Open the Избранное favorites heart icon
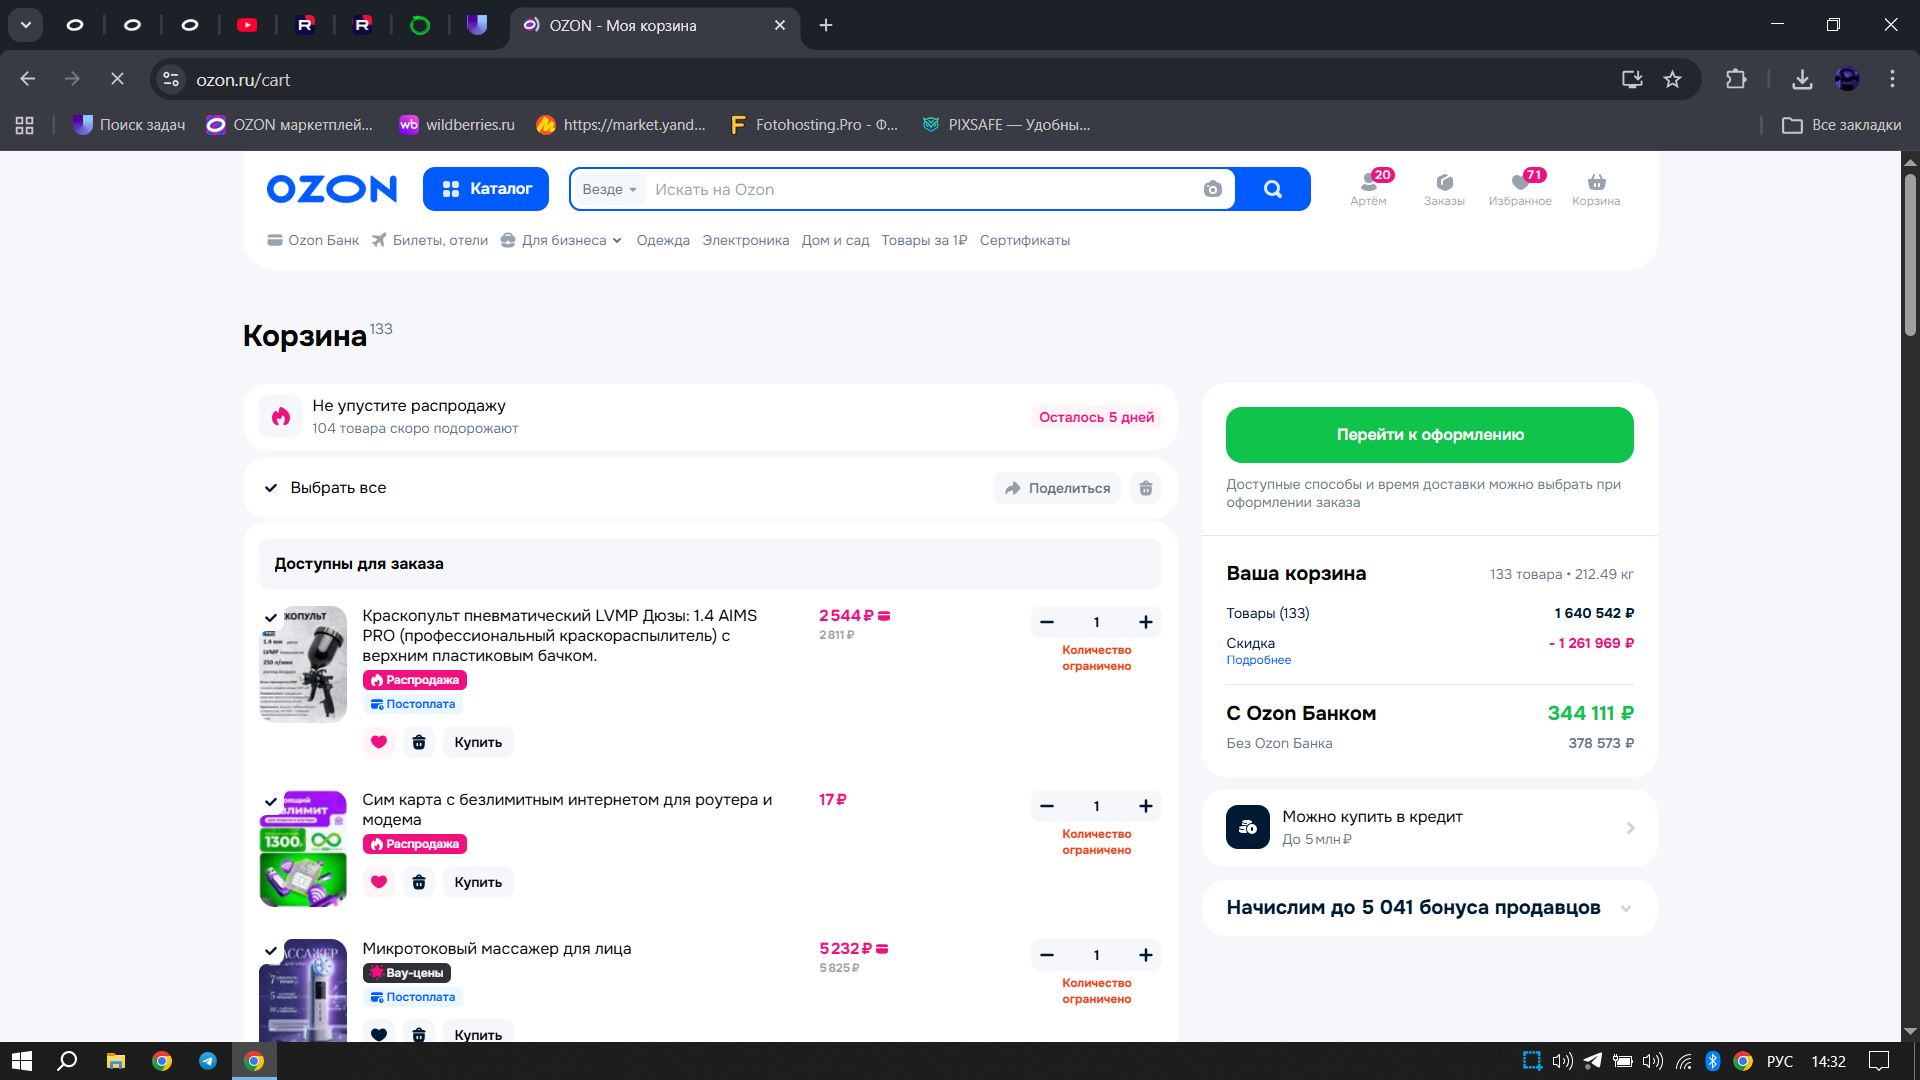1920x1080 pixels. pos(1520,183)
